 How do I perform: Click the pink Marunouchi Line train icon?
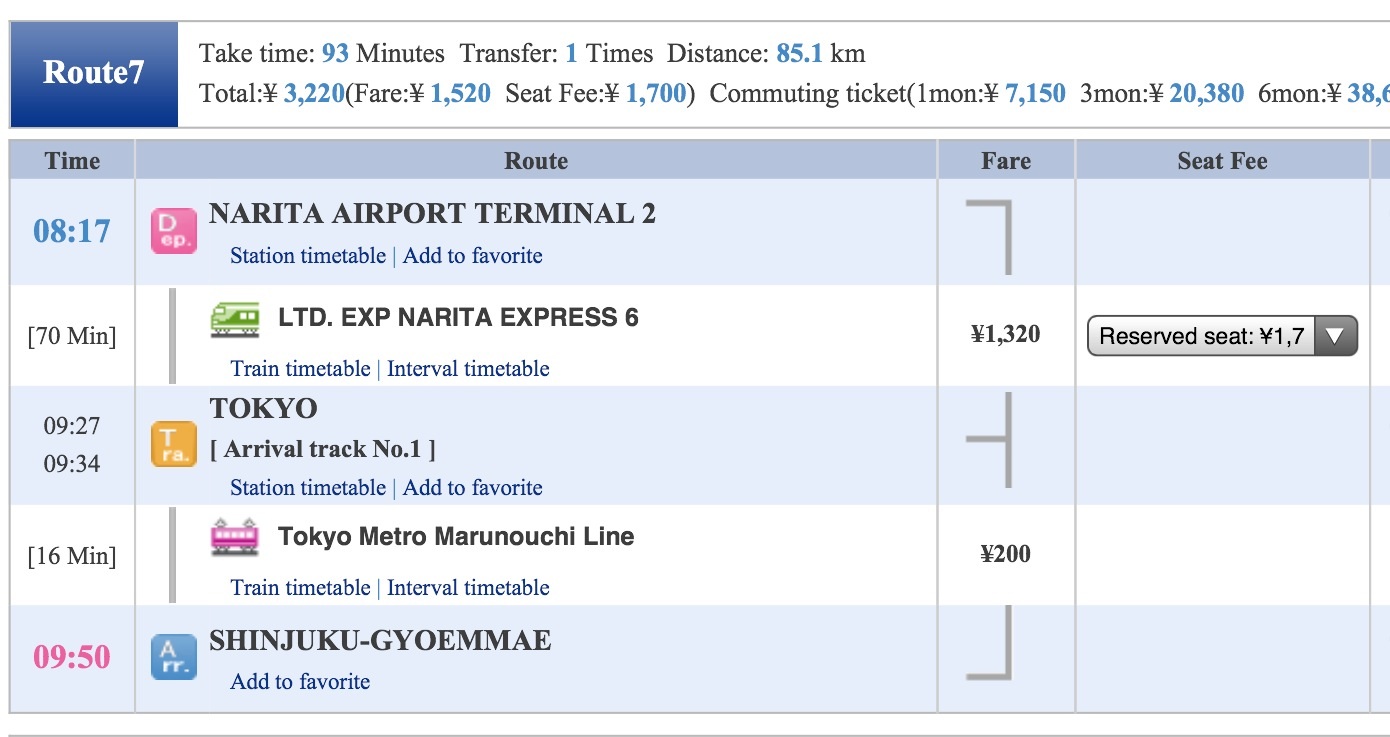coord(235,537)
